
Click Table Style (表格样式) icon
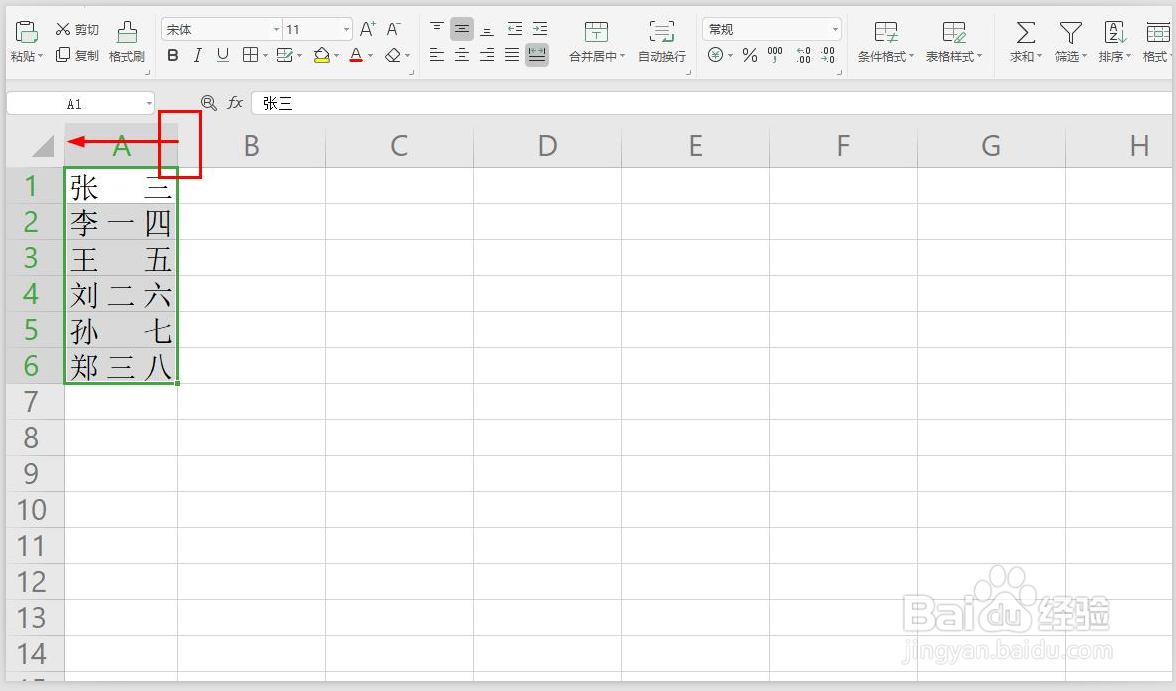[x=954, y=32]
